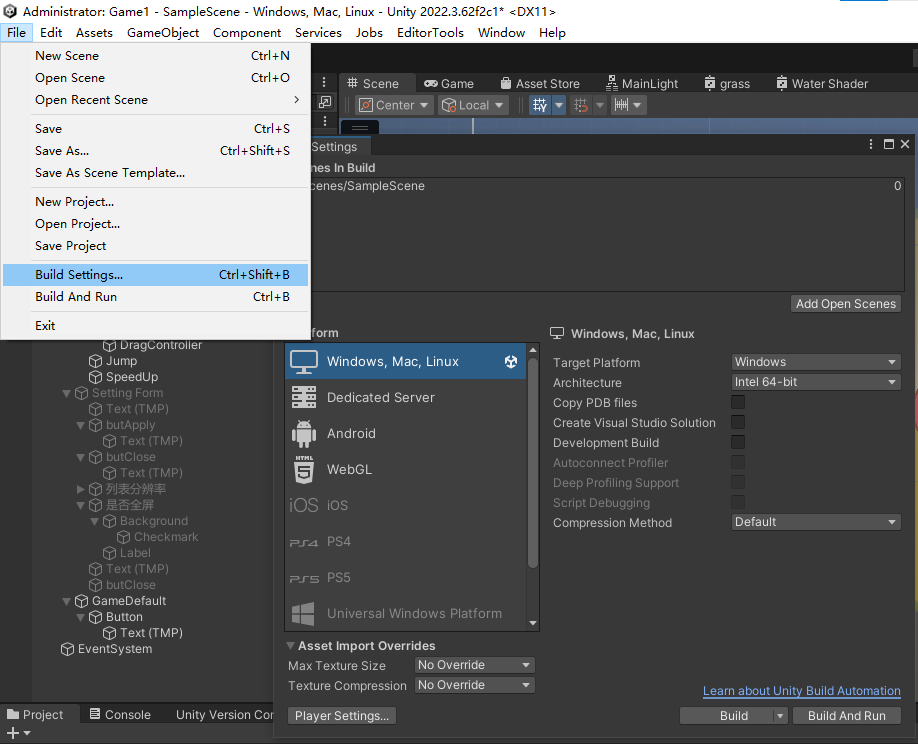Switch to the Game tab
The image size is (918, 744).
pyautogui.click(x=449, y=84)
